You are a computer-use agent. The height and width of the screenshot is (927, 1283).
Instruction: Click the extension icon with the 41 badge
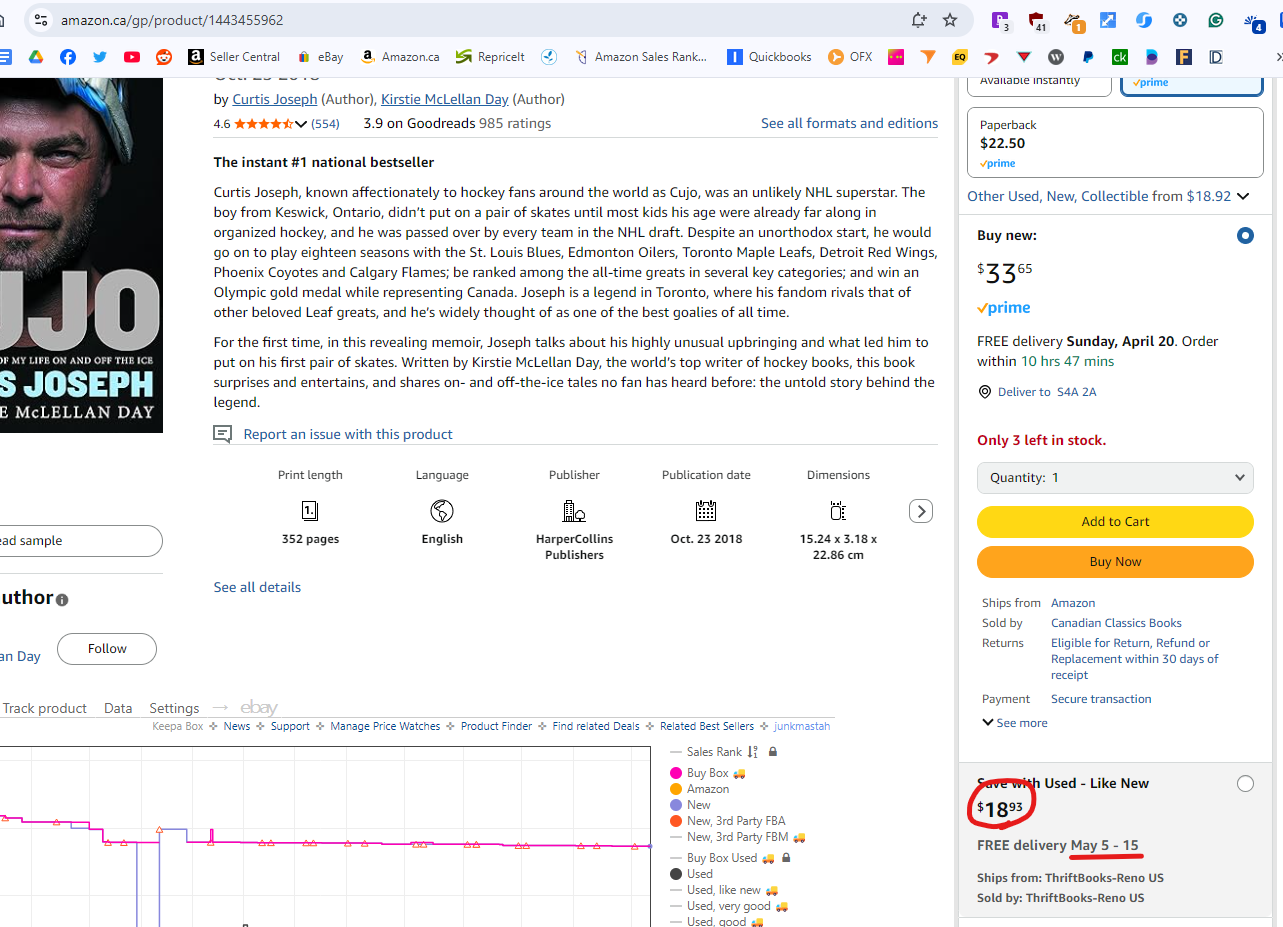tap(1037, 21)
